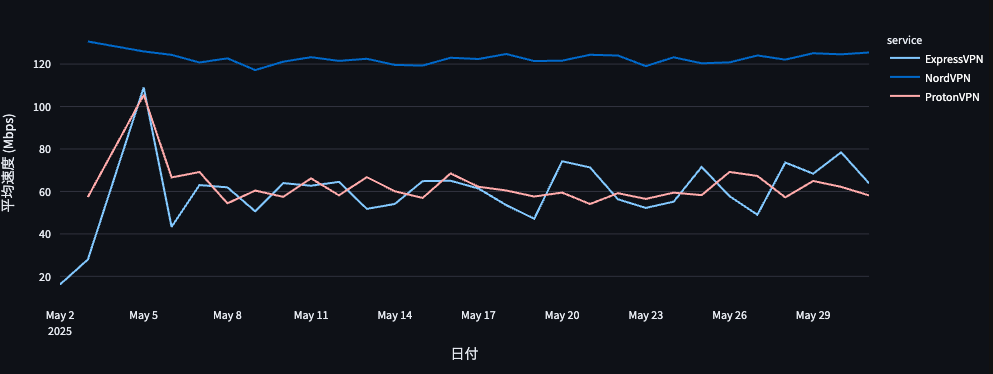993x374 pixels.
Task: Click the 'May 26' x-axis label
Action: (730, 315)
